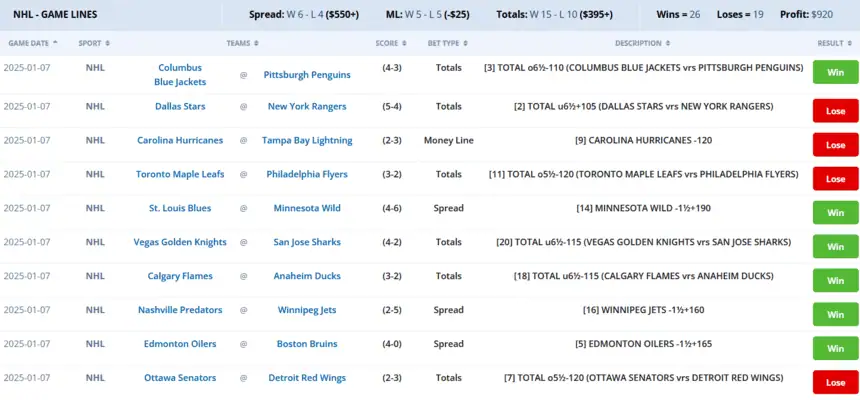The image size is (860, 400).
Task: Click the TOTAL o5½-120 Ottawa description
Action: pos(643,379)
